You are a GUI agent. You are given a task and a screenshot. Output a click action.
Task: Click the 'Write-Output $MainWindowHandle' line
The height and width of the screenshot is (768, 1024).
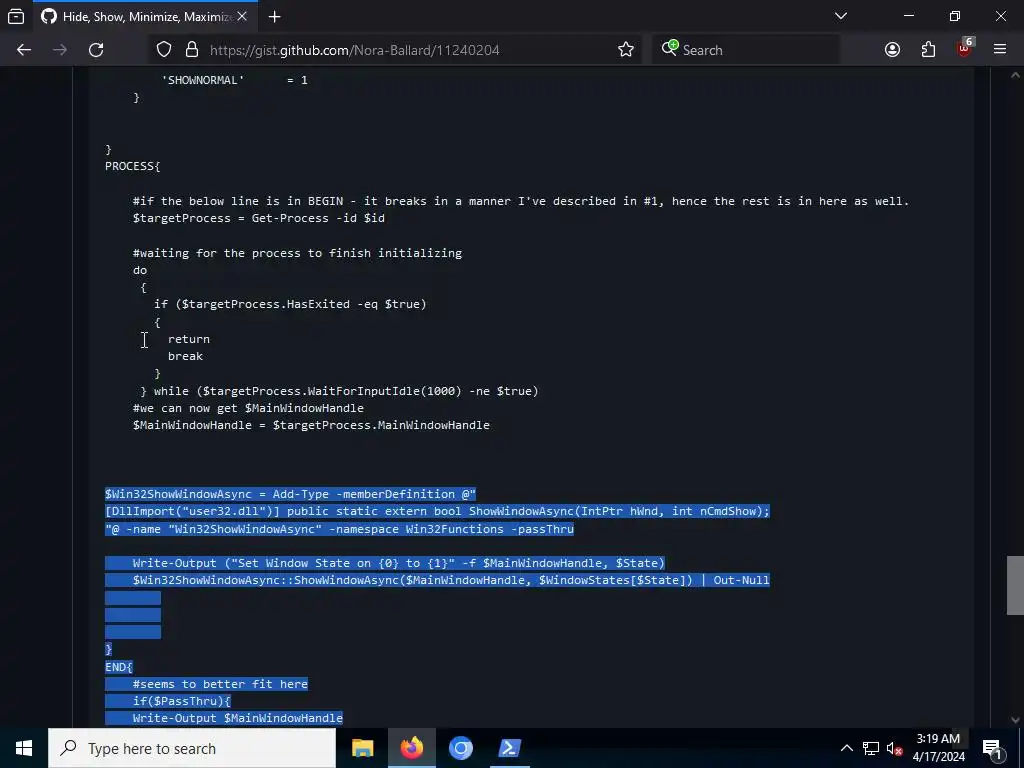[238, 718]
